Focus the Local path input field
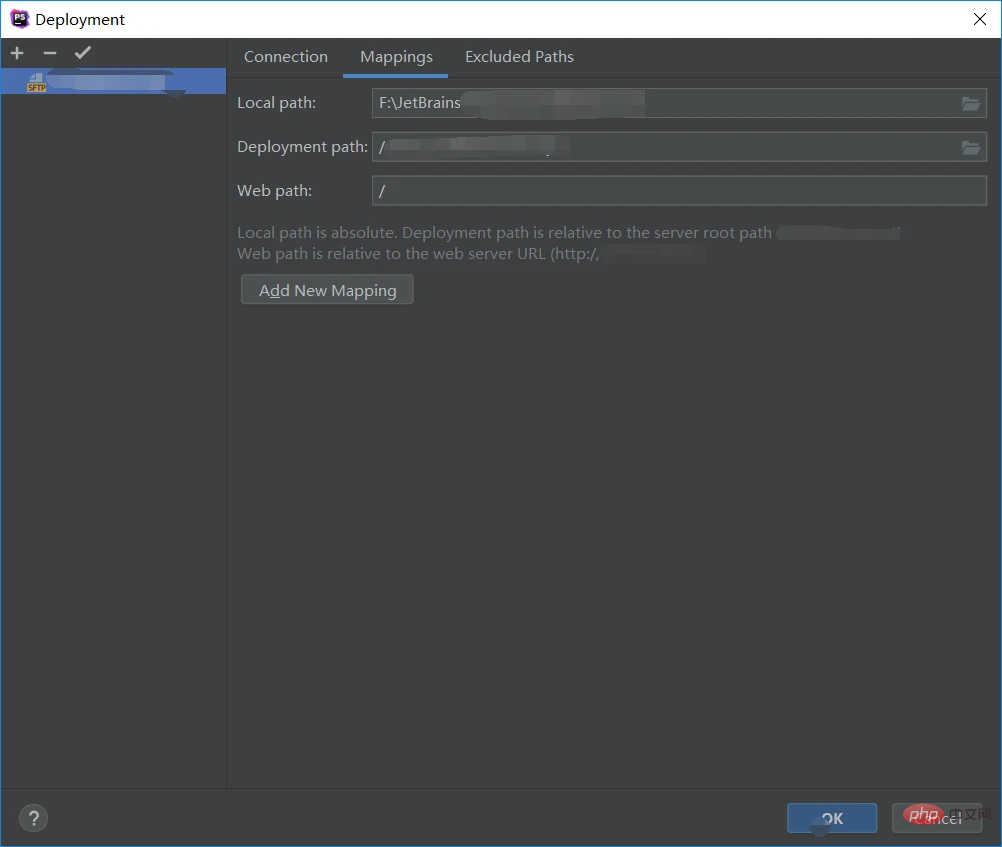Image resolution: width=1002 pixels, height=847 pixels. click(x=660, y=103)
